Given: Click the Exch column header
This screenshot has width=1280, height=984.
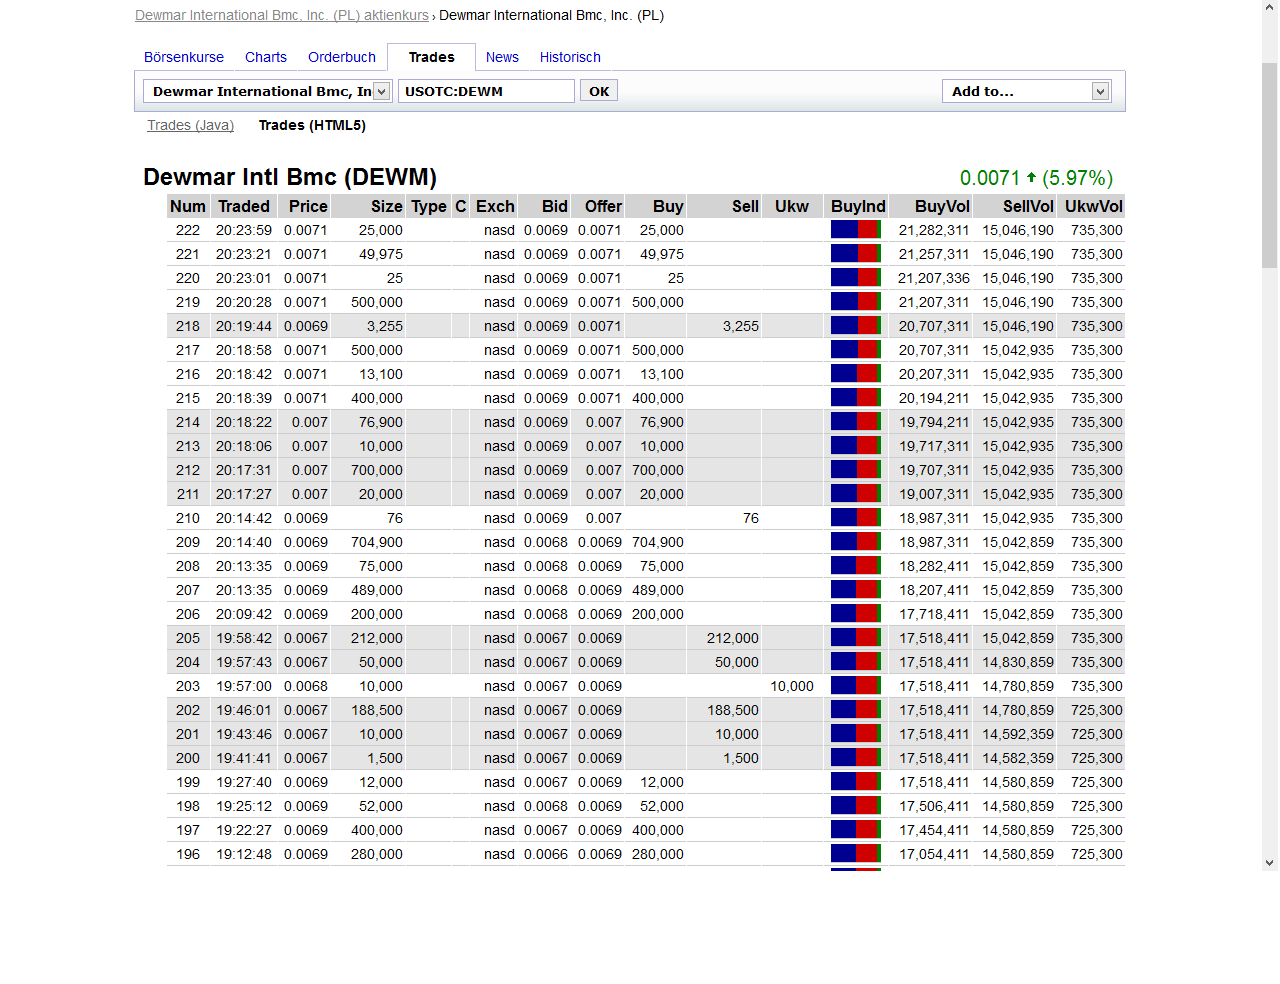Looking at the screenshot, I should [495, 206].
